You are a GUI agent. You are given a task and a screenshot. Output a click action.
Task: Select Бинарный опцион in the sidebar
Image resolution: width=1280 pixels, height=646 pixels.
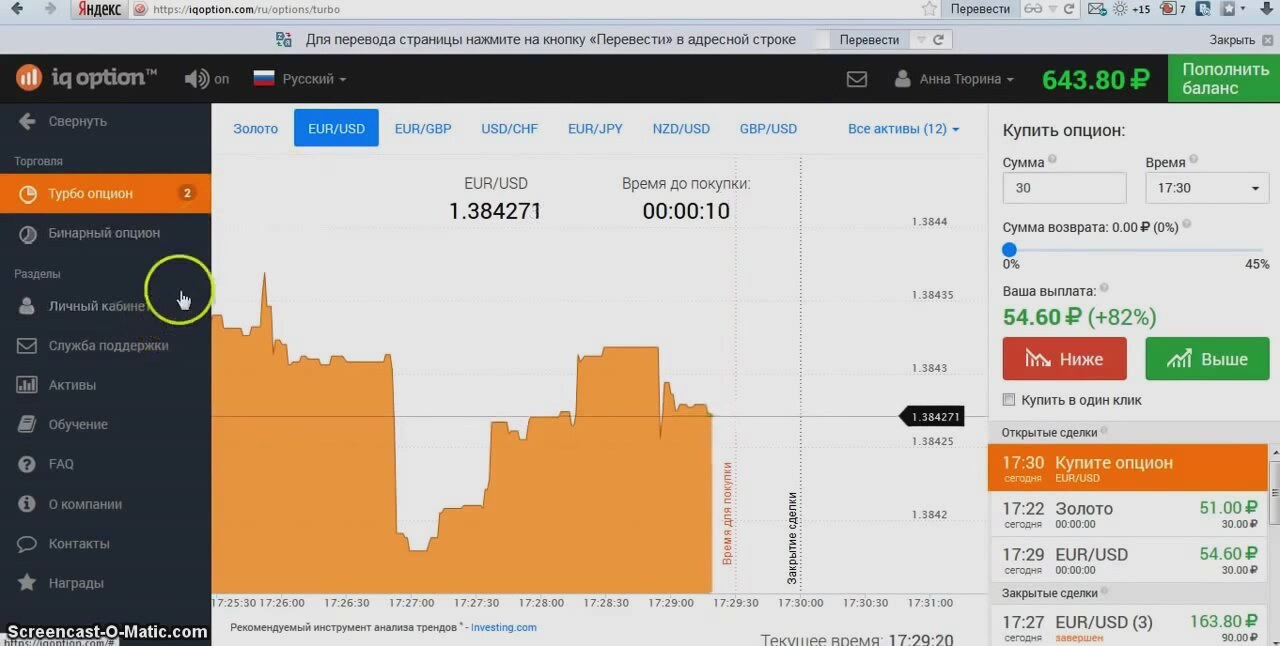coord(105,233)
